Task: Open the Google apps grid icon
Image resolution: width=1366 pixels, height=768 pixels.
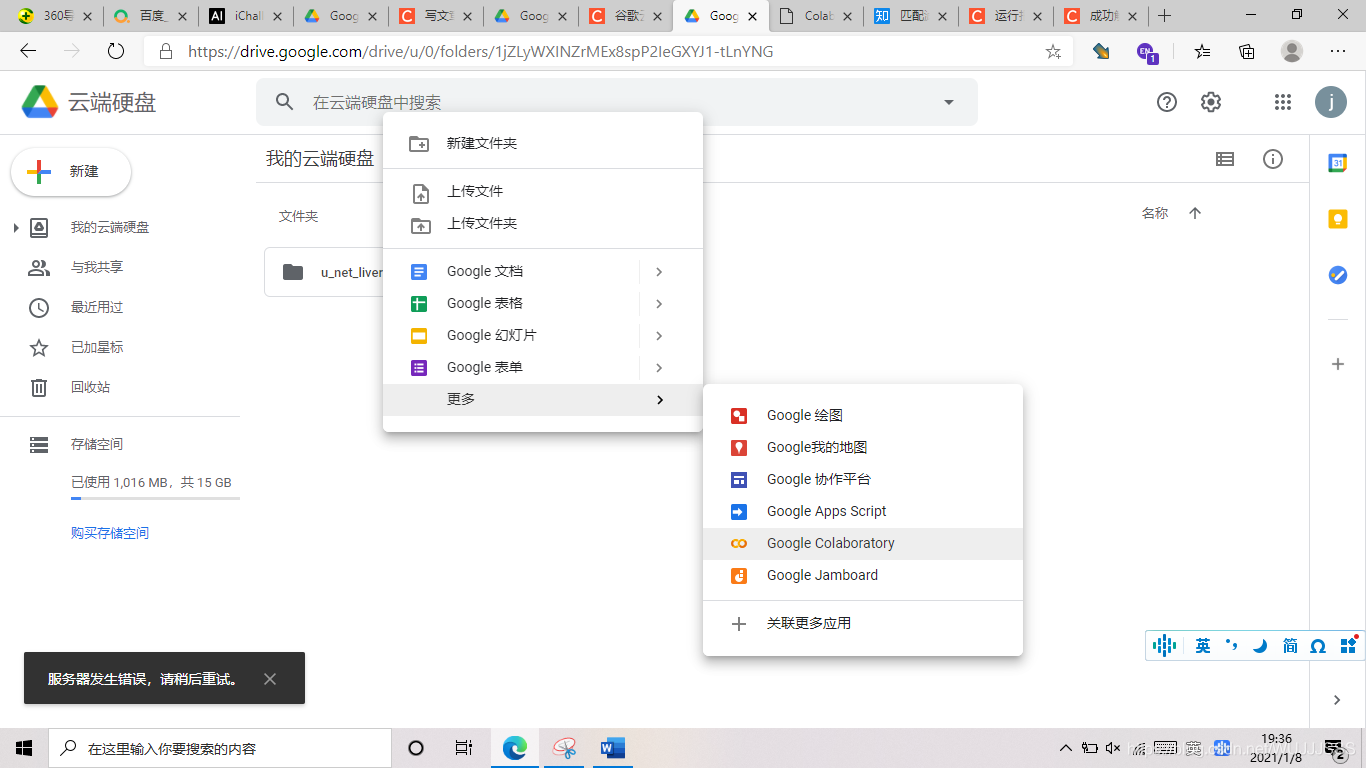Action: [x=1283, y=102]
